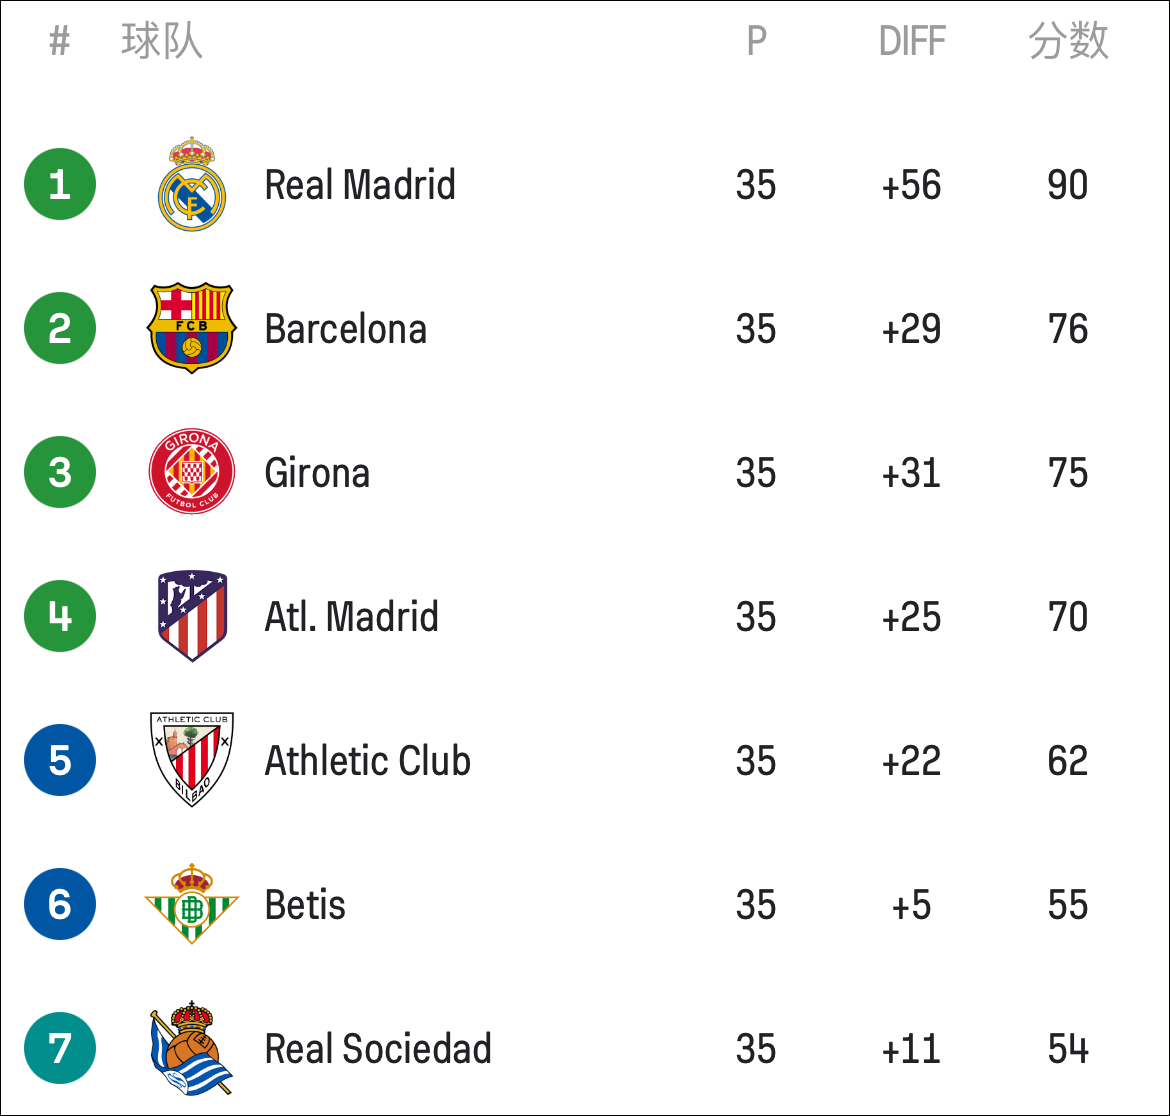
Task: Open the Real Sociedad team name
Action: (378, 1049)
